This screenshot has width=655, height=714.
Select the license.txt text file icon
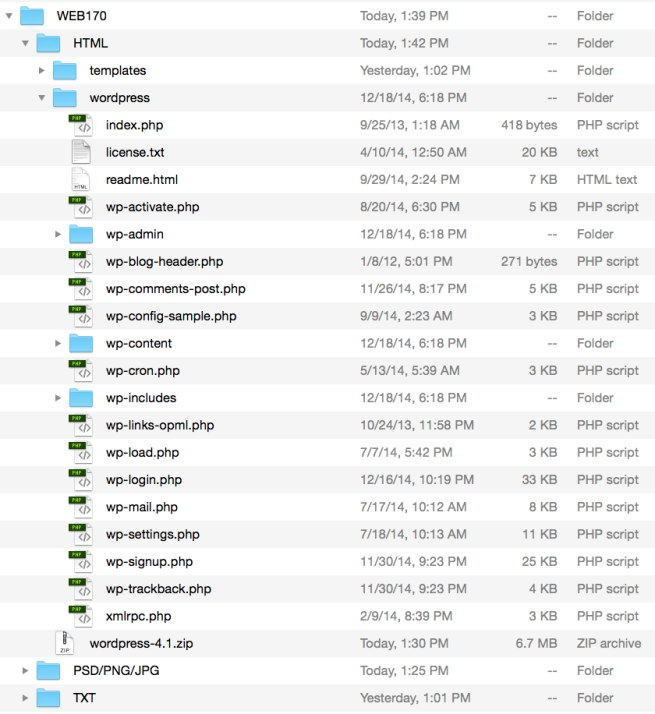coord(81,152)
